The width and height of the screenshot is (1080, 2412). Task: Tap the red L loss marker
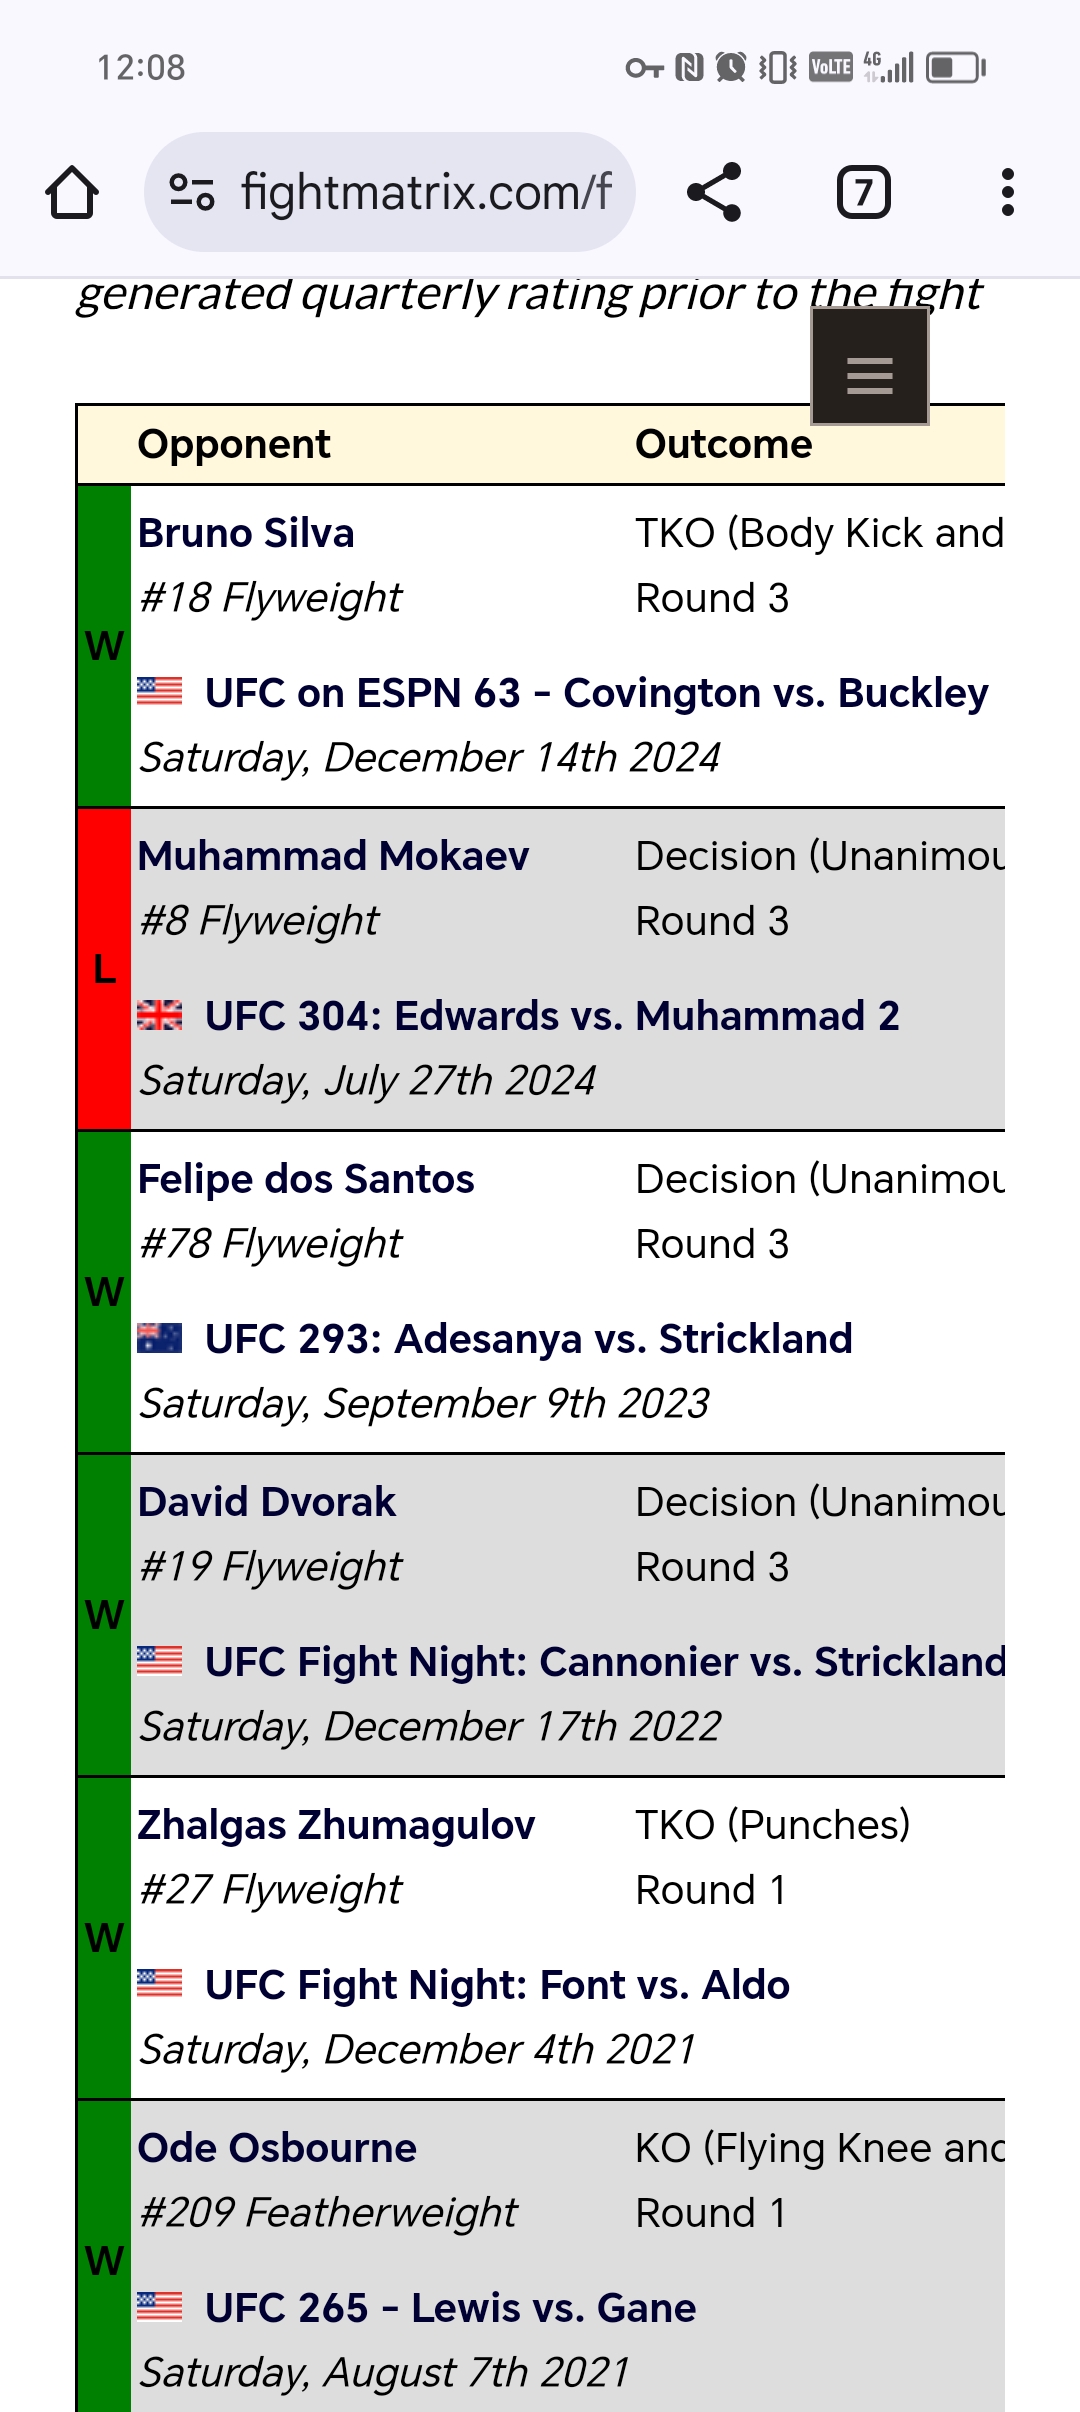pyautogui.click(x=104, y=969)
